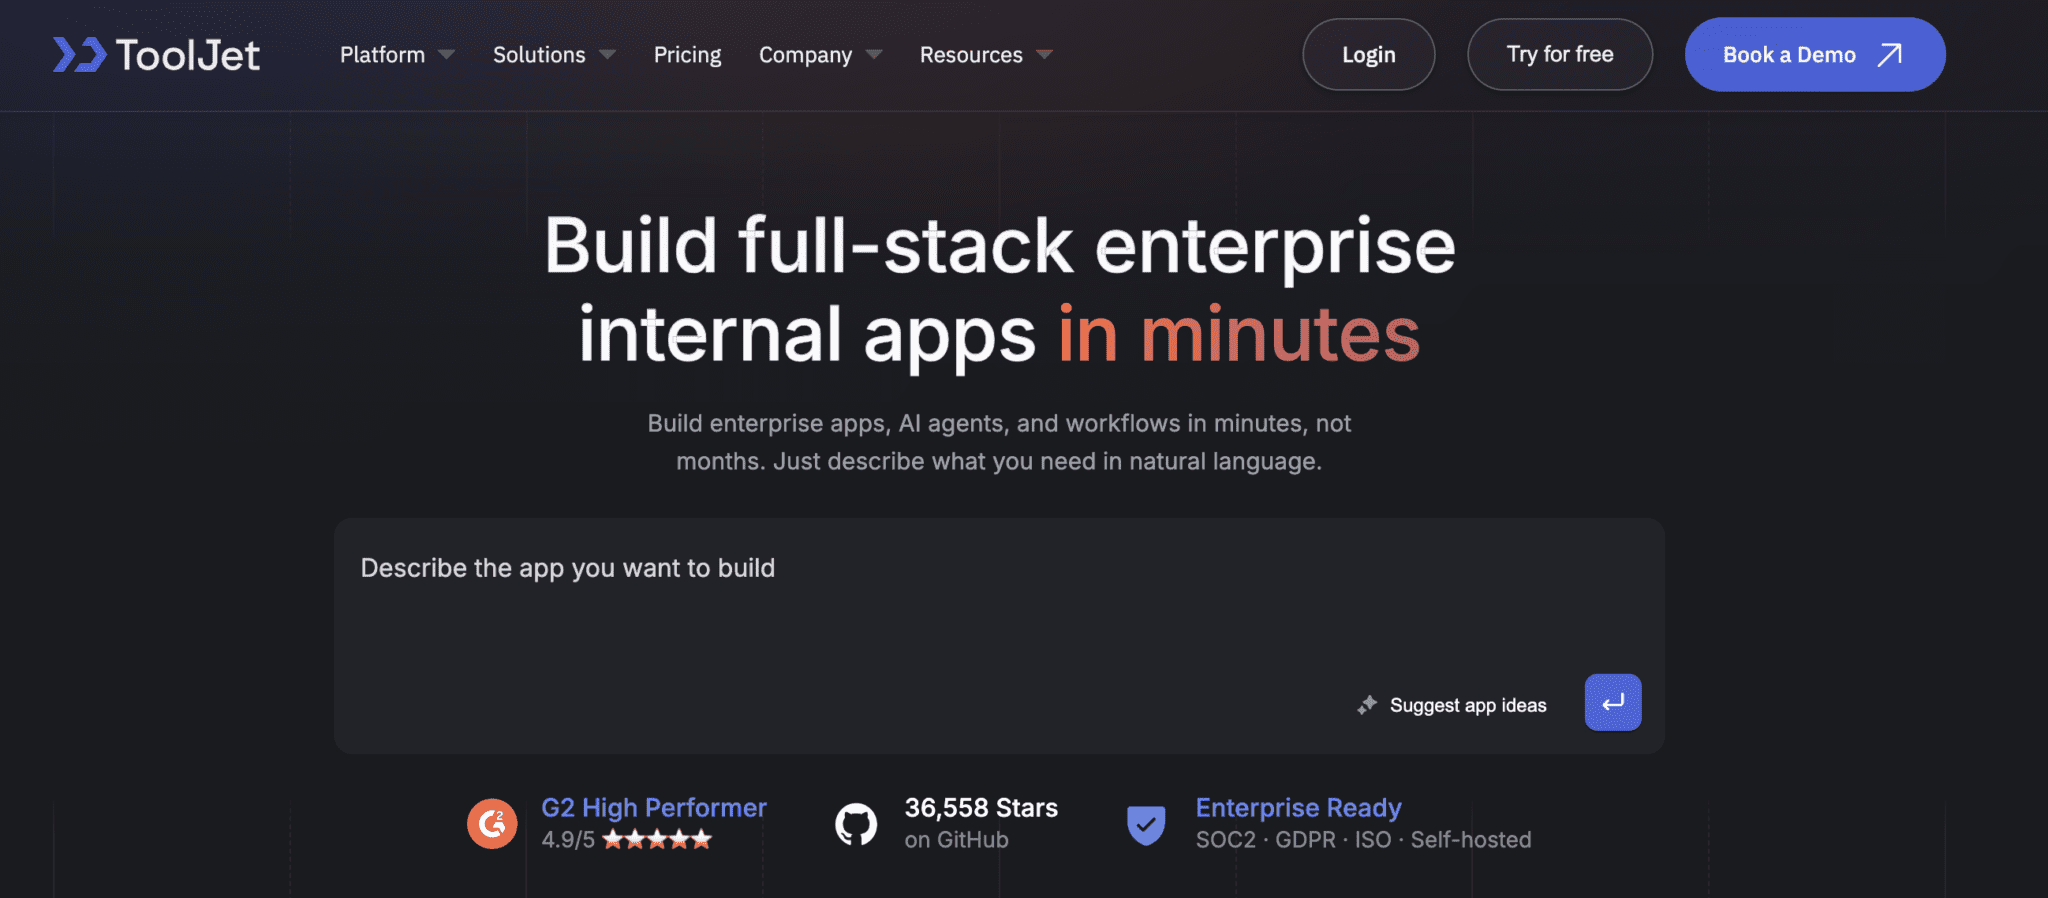Click the sparkle icon beside Suggest app ideas
This screenshot has height=898, width=2048.
click(x=1367, y=705)
